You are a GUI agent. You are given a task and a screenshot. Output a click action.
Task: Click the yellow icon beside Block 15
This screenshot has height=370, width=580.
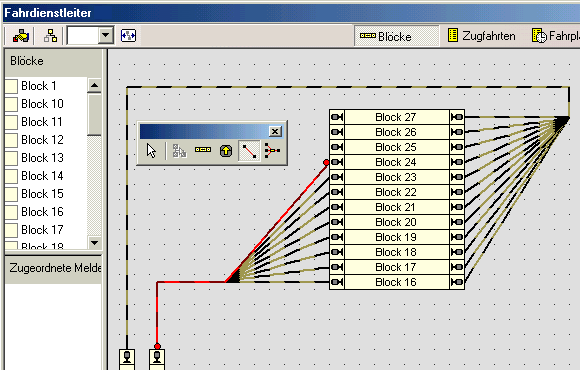11,194
